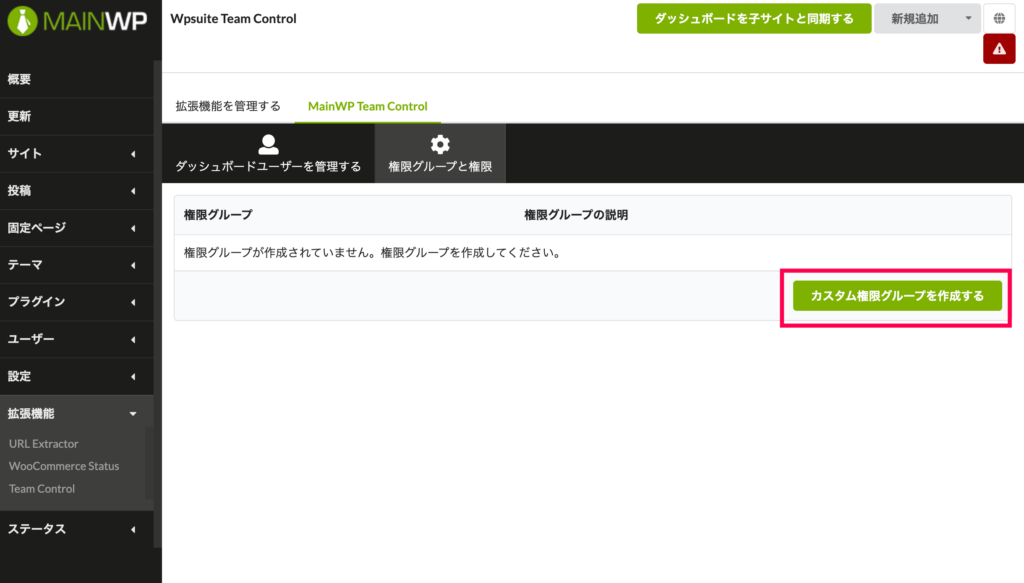
Task: Click the sidebar scrollbar
Action: coord(157,304)
